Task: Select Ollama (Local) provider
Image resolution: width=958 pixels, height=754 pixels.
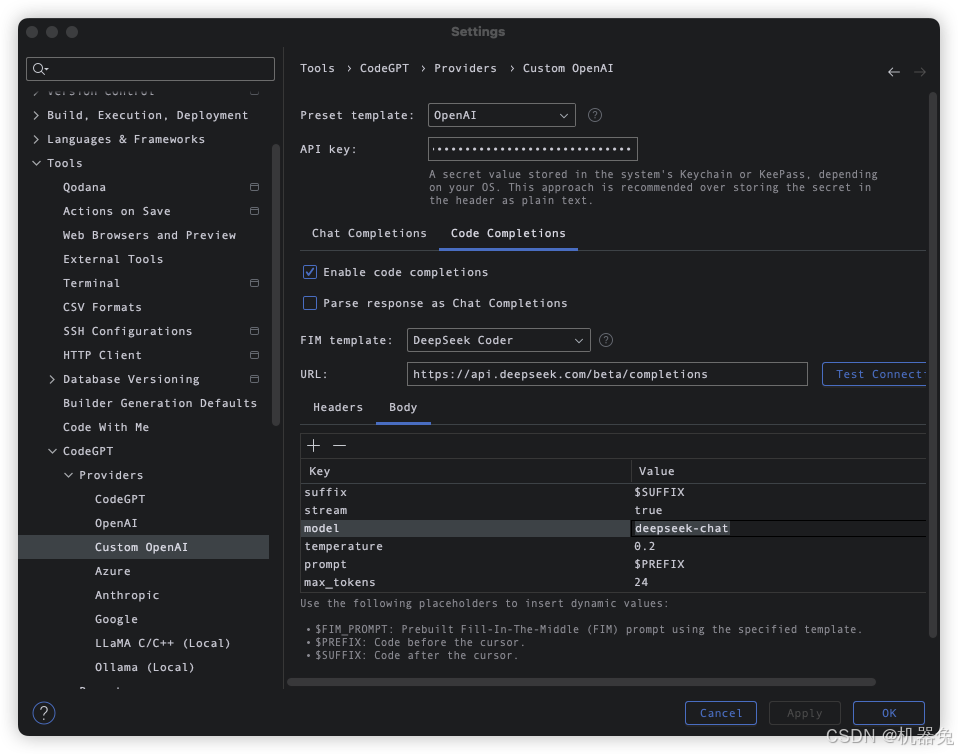Action: [144, 667]
